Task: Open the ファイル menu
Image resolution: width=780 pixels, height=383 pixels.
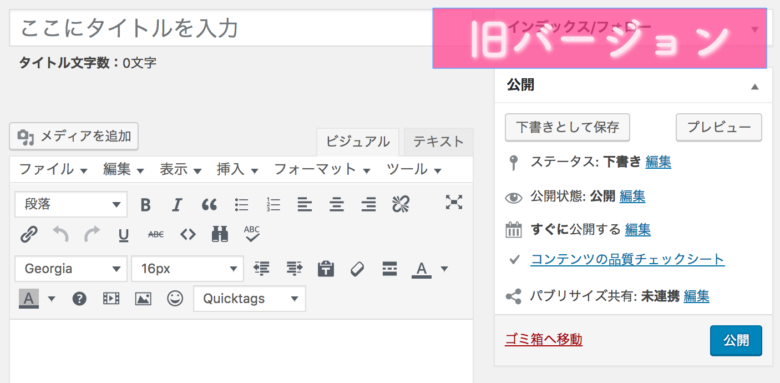Action: point(53,170)
